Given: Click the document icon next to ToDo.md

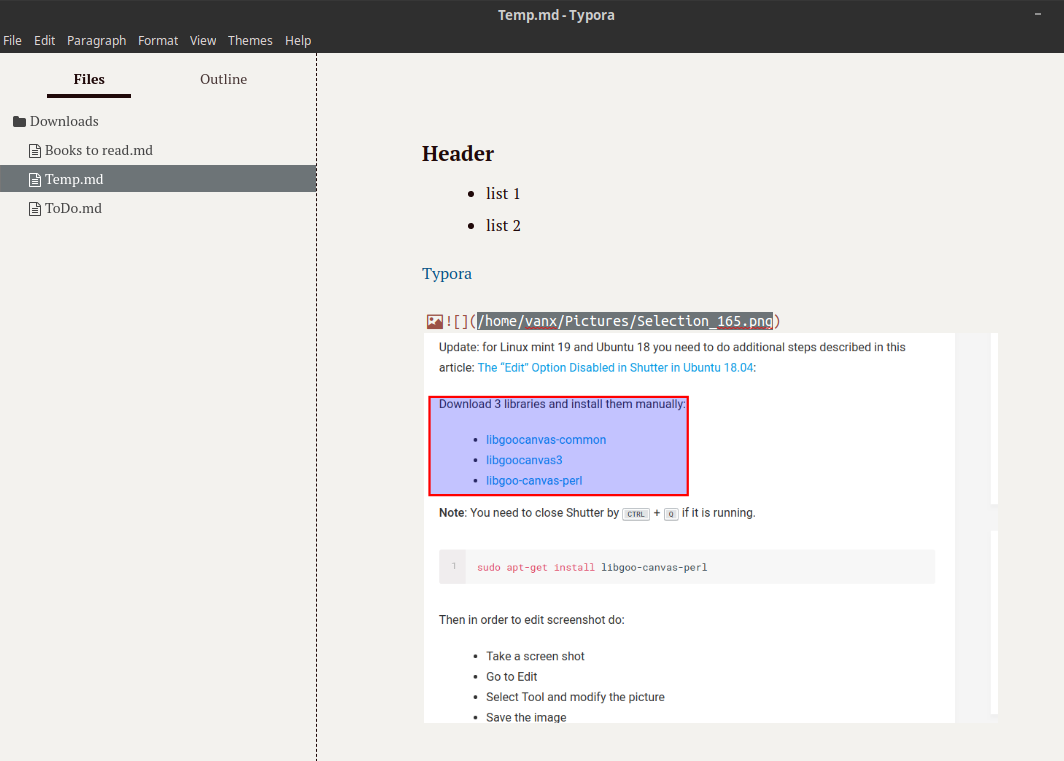Looking at the screenshot, I should click(34, 208).
